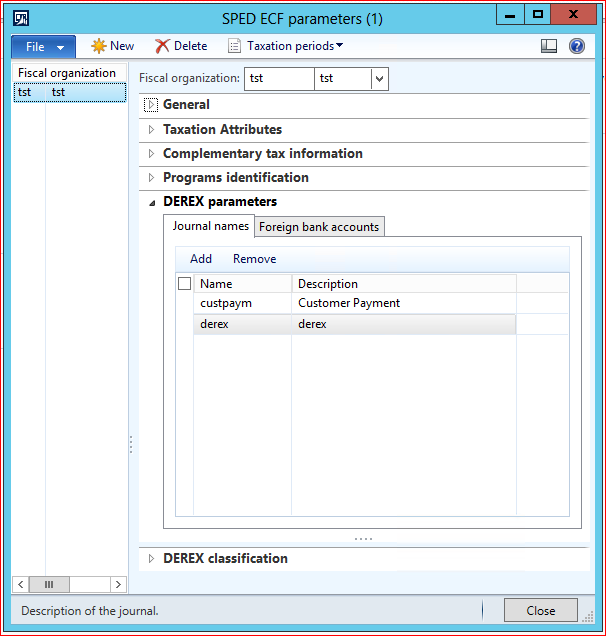
Task: Open the File menu
Action: click(43, 47)
